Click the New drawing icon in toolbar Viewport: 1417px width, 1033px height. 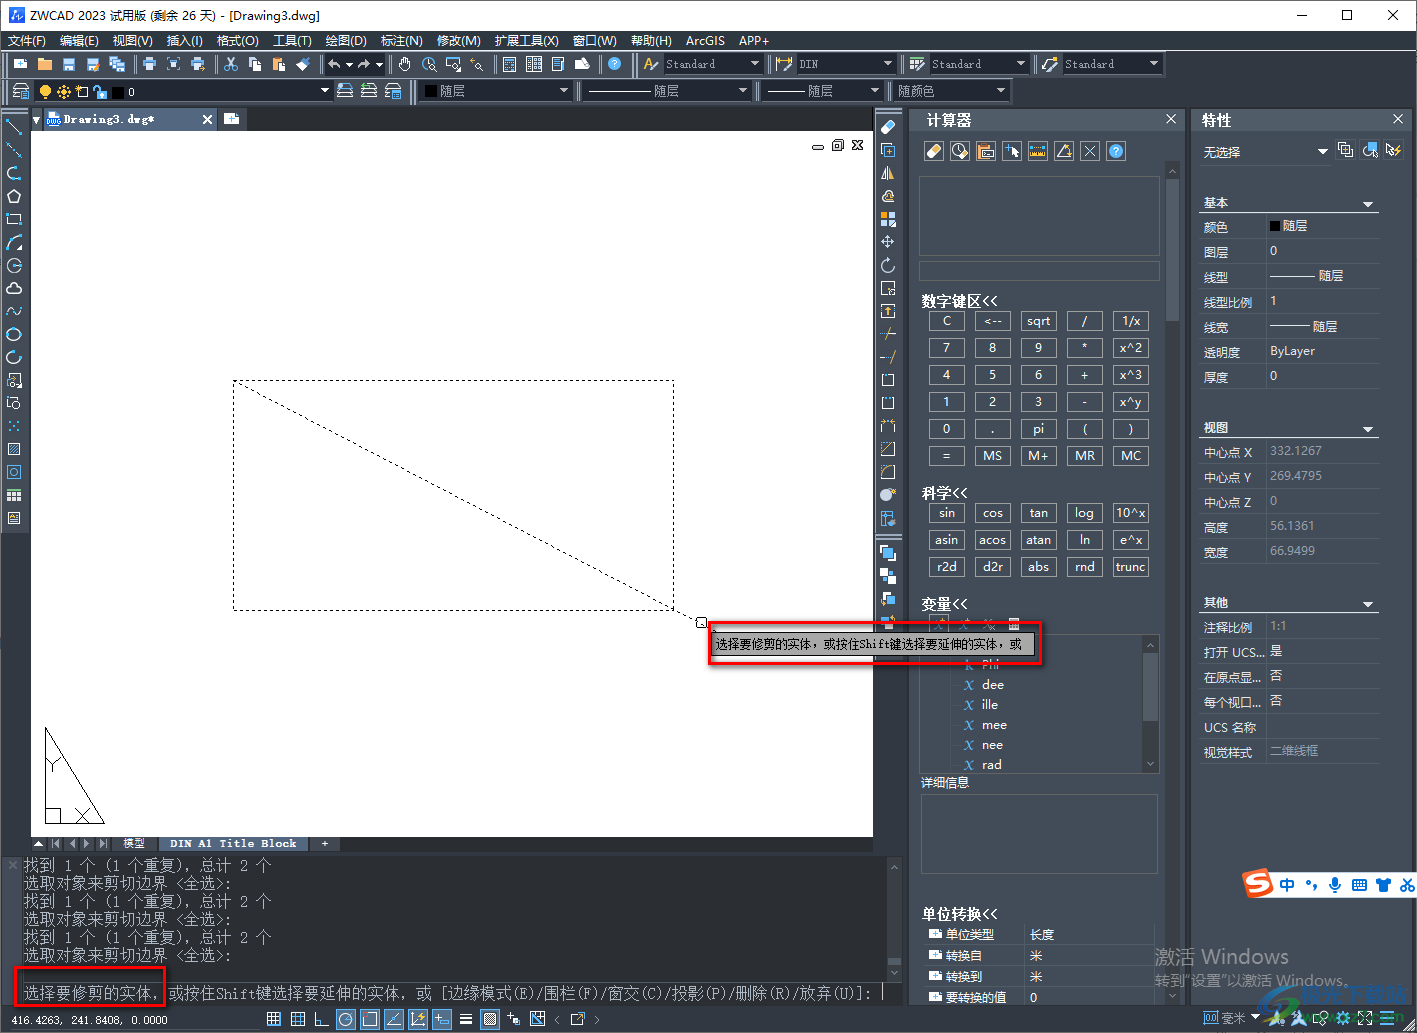tap(21, 64)
